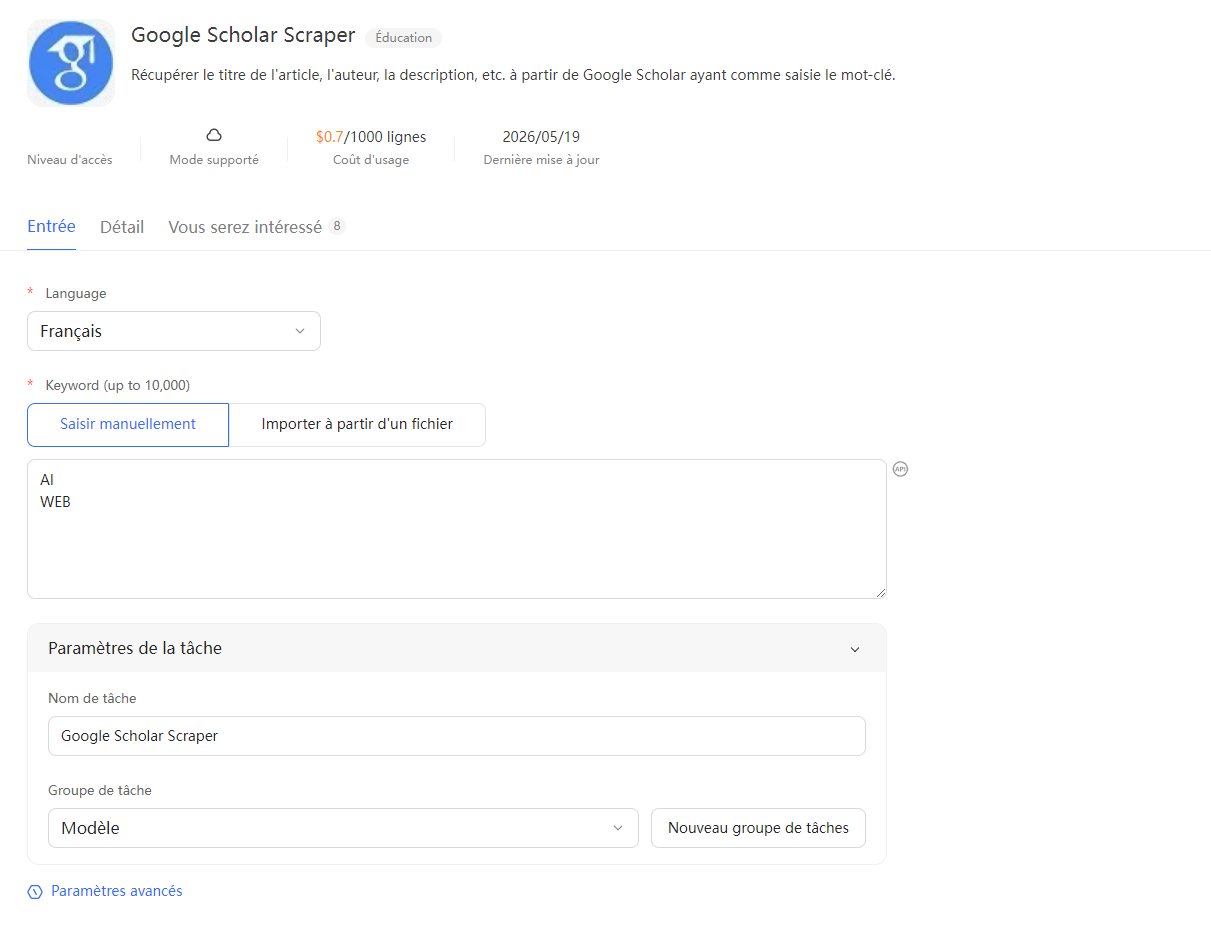Click the Dernière mise à jour label
Image resolution: width=1211 pixels, height=926 pixels.
(541, 160)
